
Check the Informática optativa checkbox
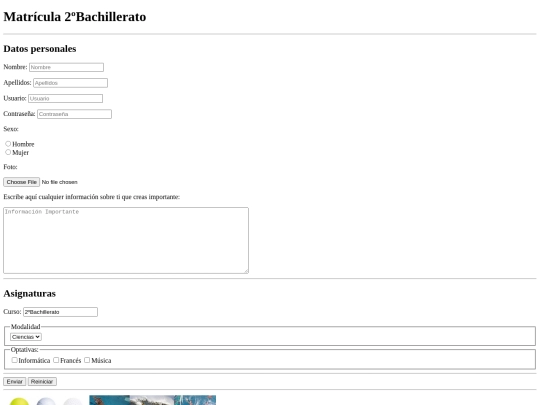[14, 360]
